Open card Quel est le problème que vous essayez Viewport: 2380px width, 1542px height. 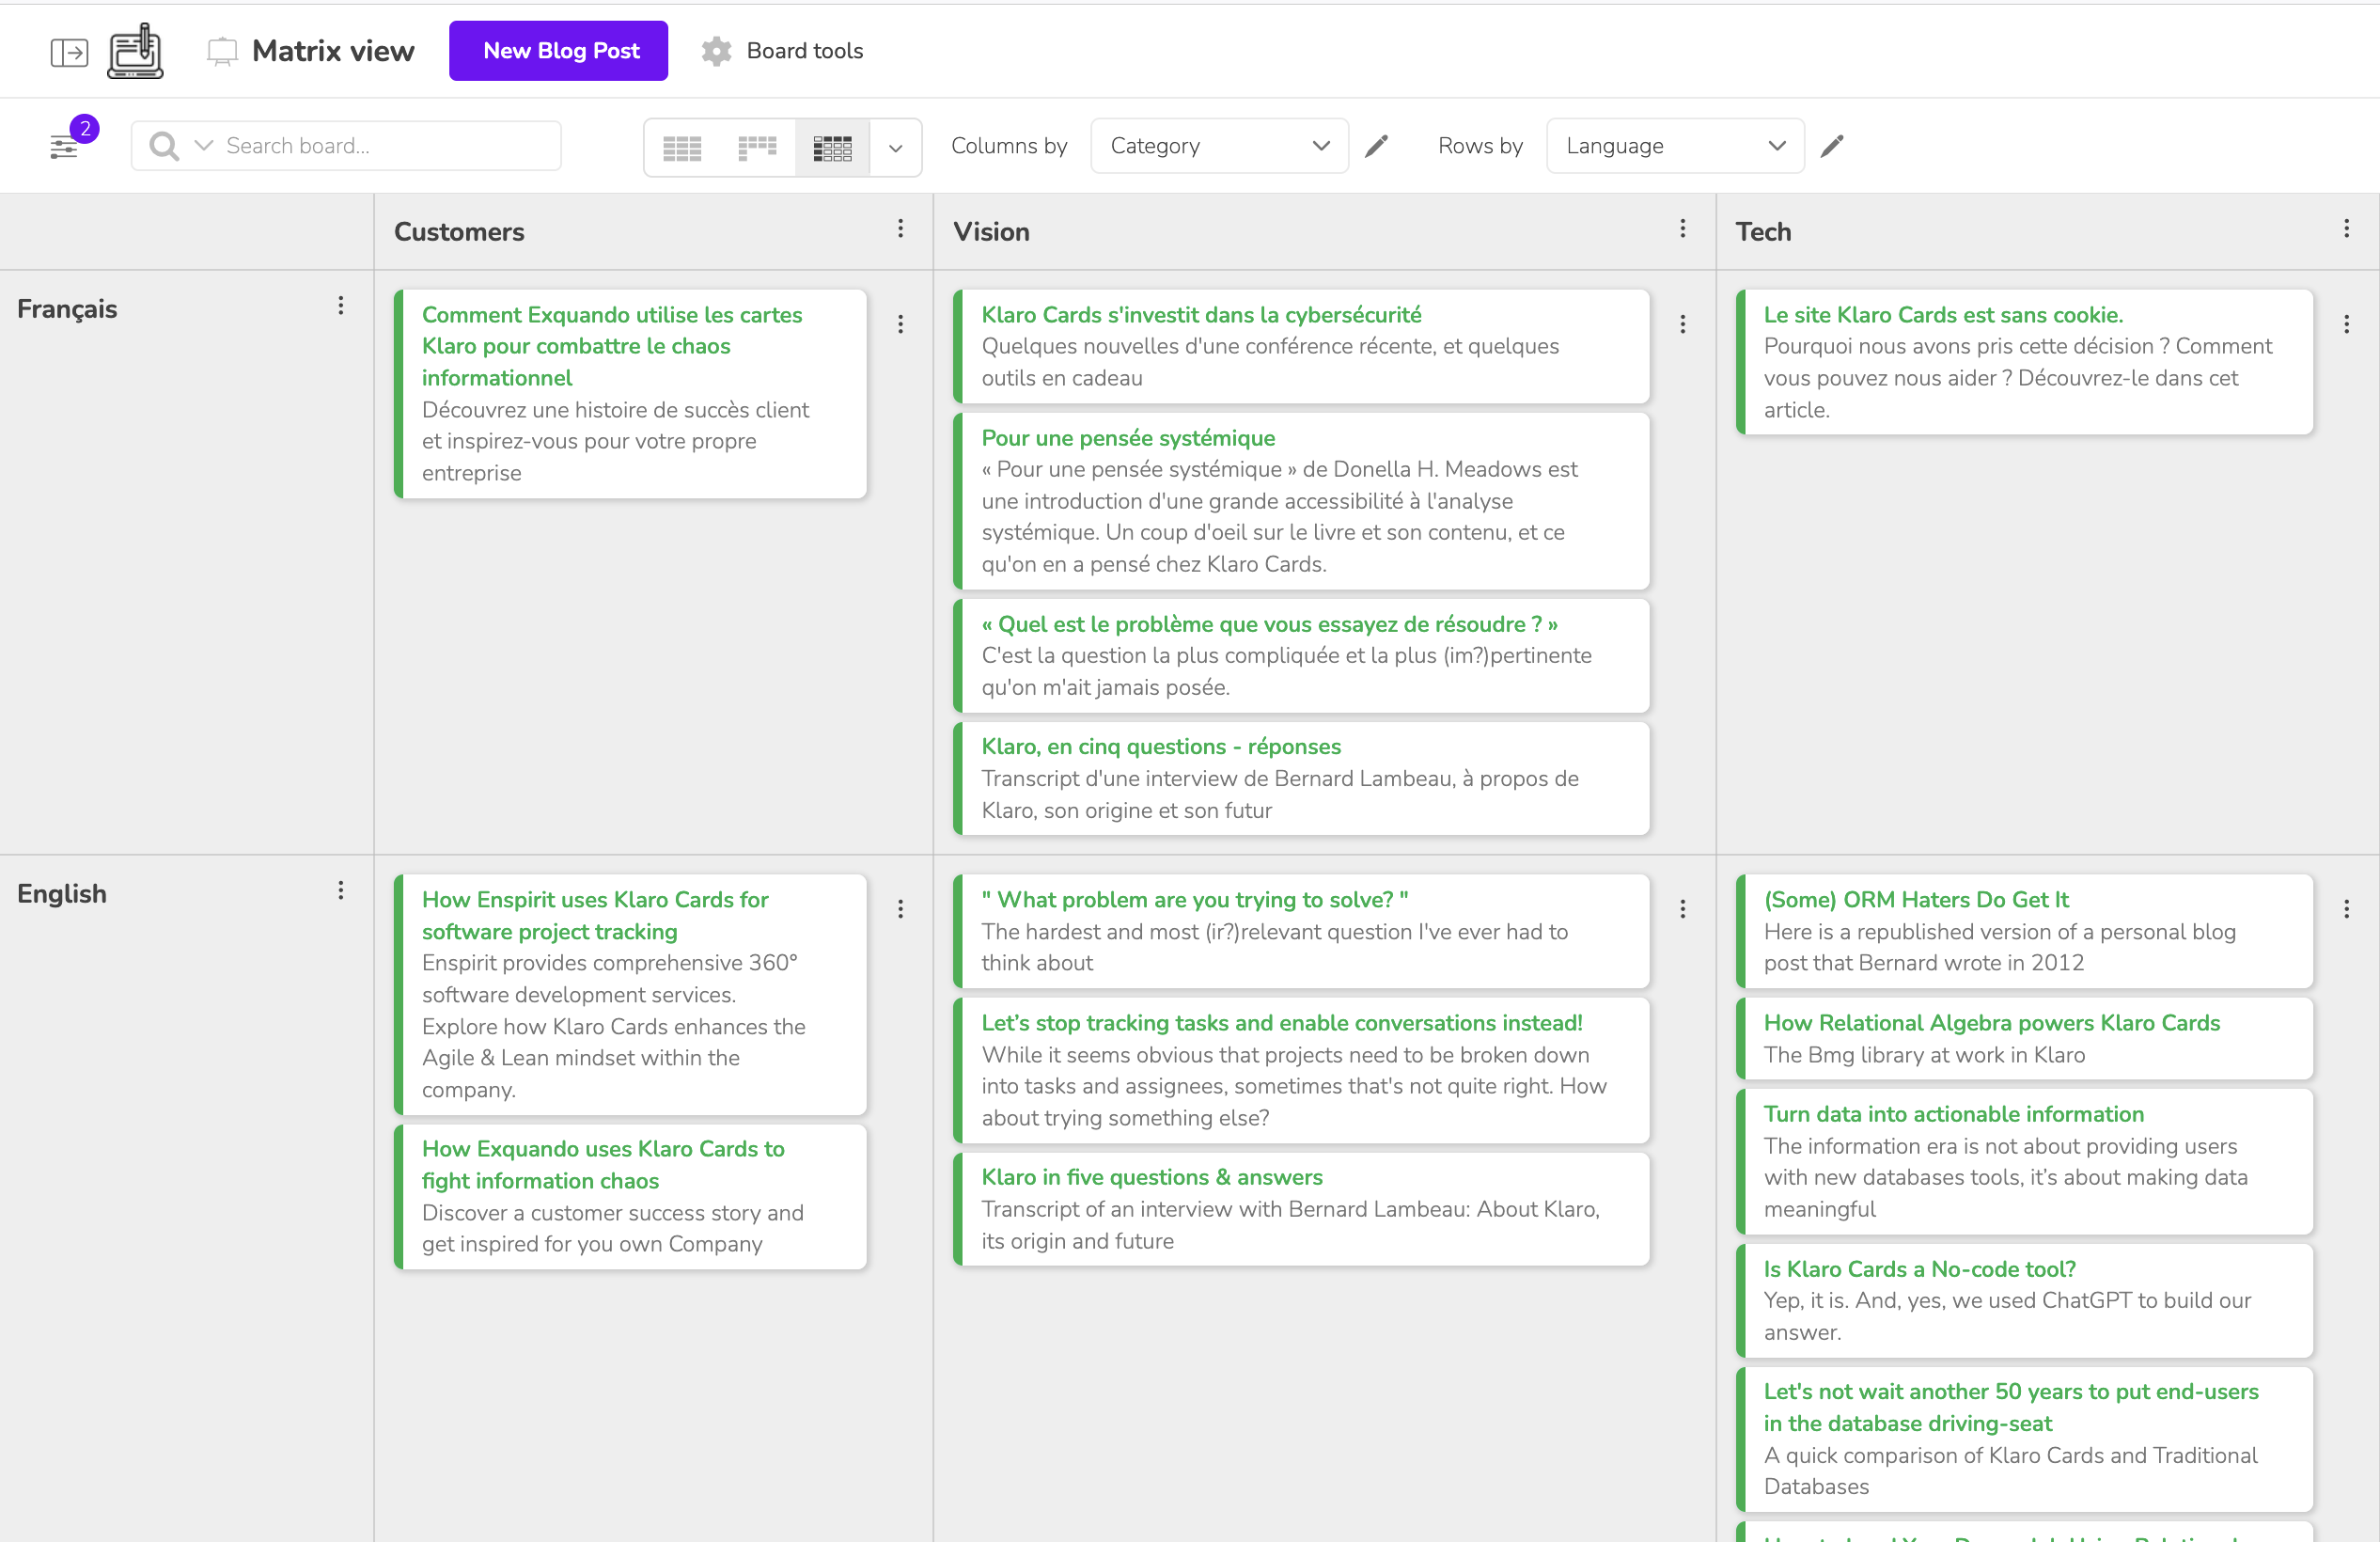[x=1301, y=656]
